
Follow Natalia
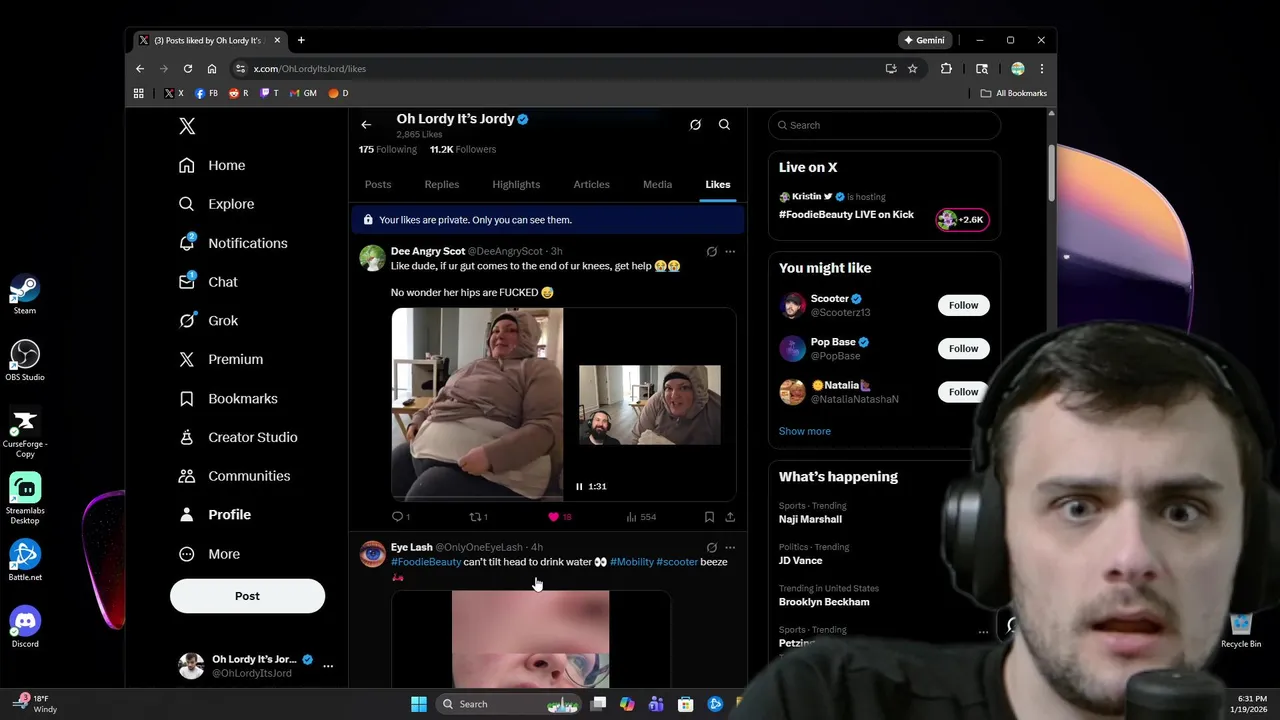click(963, 392)
